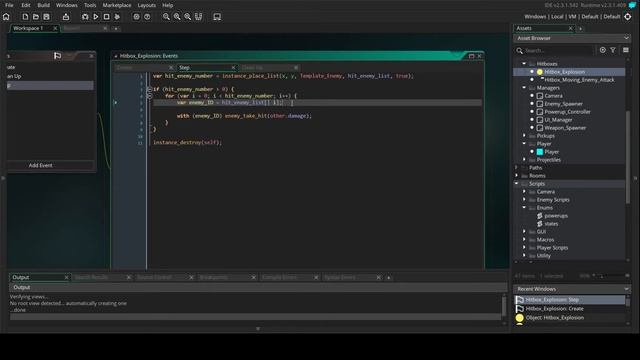The height and width of the screenshot is (360, 640).
Task: Expand the Rooms folder
Action: pos(517,176)
